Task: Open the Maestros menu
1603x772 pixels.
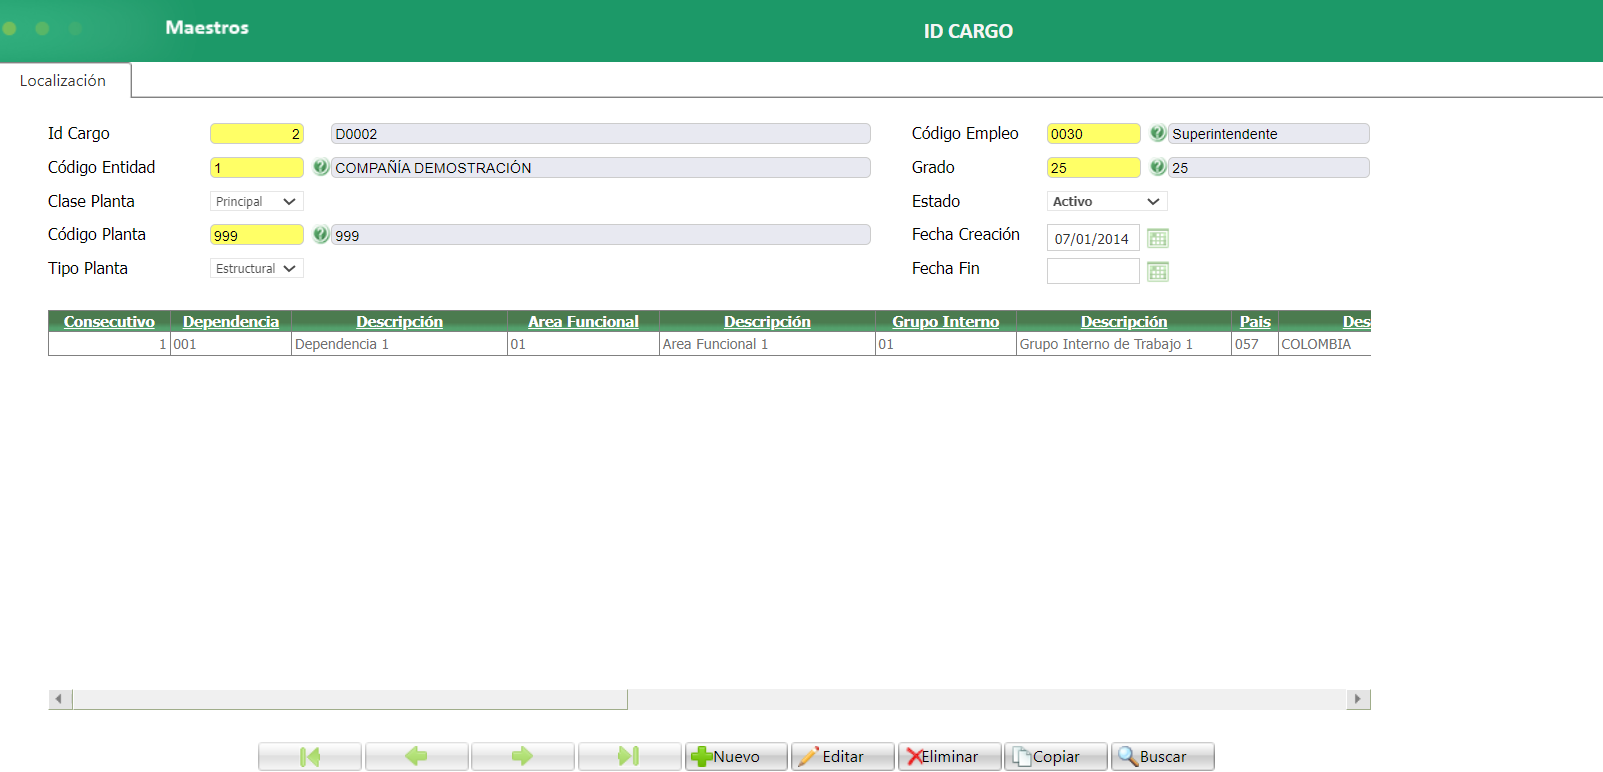Action: tap(207, 27)
